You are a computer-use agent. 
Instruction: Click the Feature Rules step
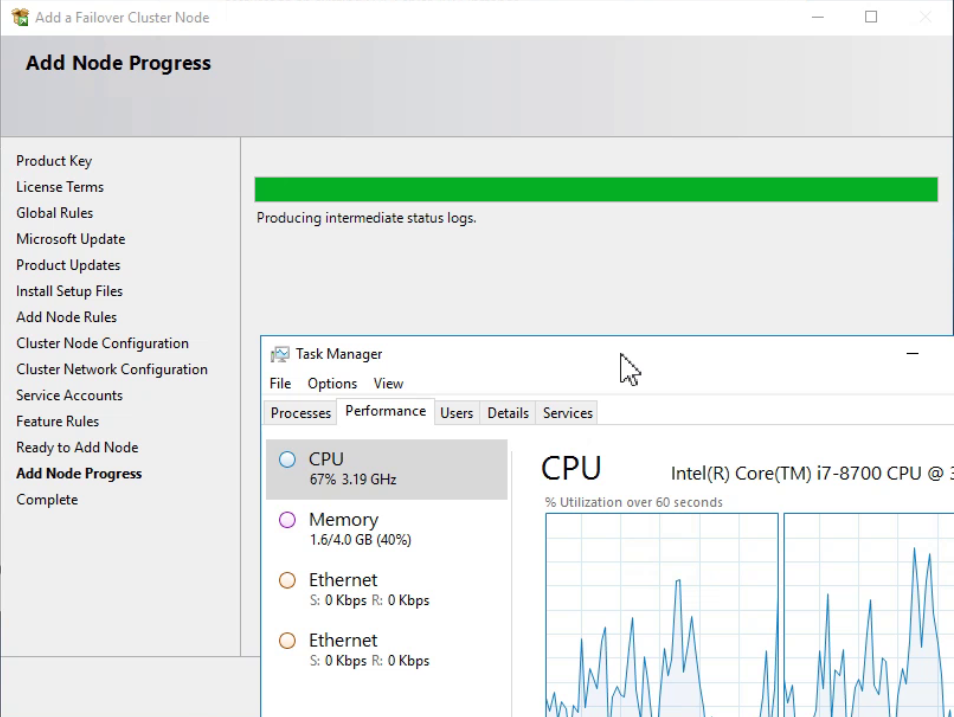(x=58, y=421)
